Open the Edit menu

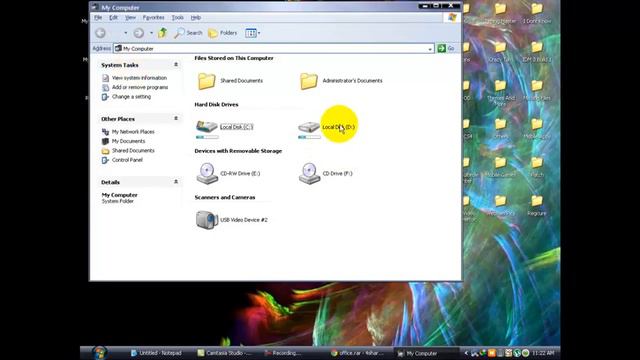(x=113, y=18)
